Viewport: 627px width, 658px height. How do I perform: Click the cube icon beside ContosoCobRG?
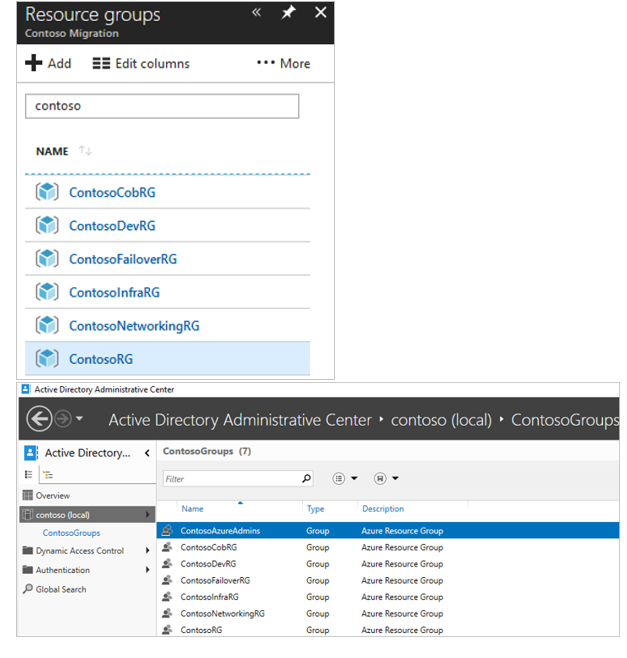(47, 192)
